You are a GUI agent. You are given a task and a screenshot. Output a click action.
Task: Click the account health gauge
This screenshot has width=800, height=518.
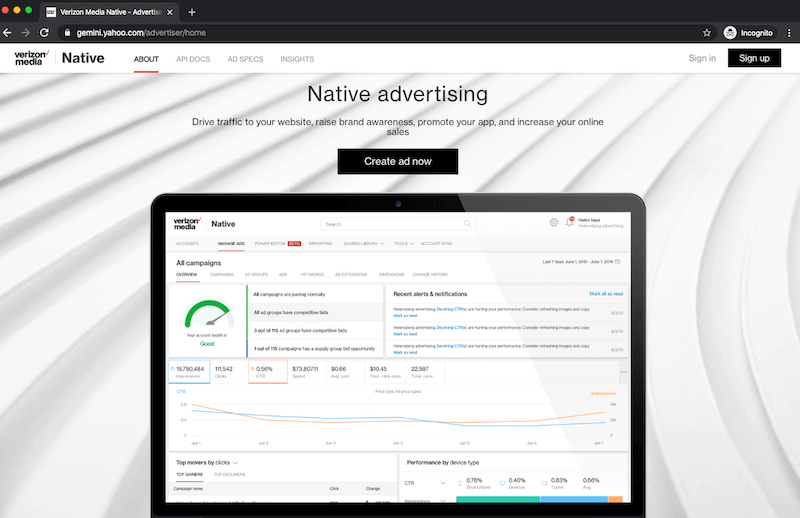tap(209, 313)
